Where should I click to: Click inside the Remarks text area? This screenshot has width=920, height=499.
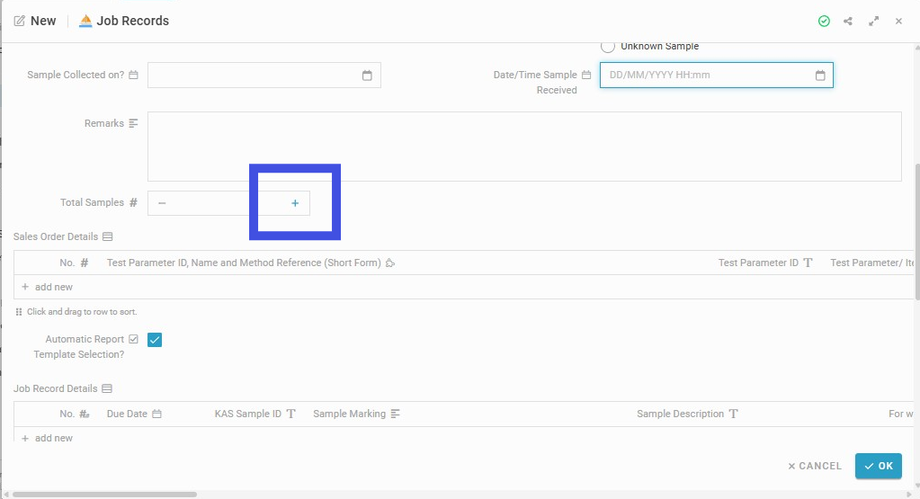click(x=525, y=146)
